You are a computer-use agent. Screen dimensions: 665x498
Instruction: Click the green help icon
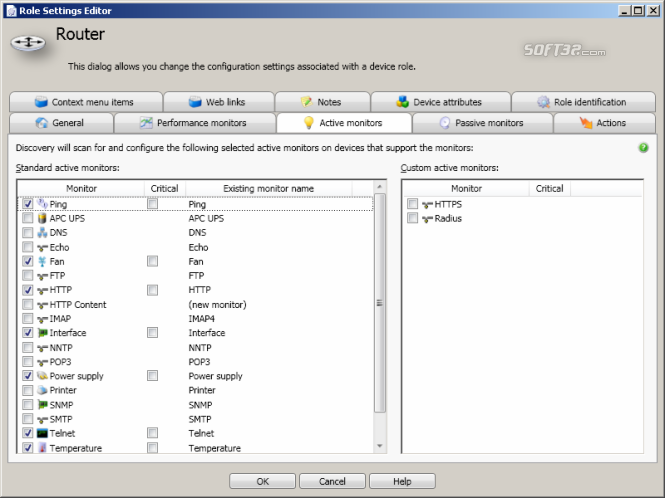(643, 148)
